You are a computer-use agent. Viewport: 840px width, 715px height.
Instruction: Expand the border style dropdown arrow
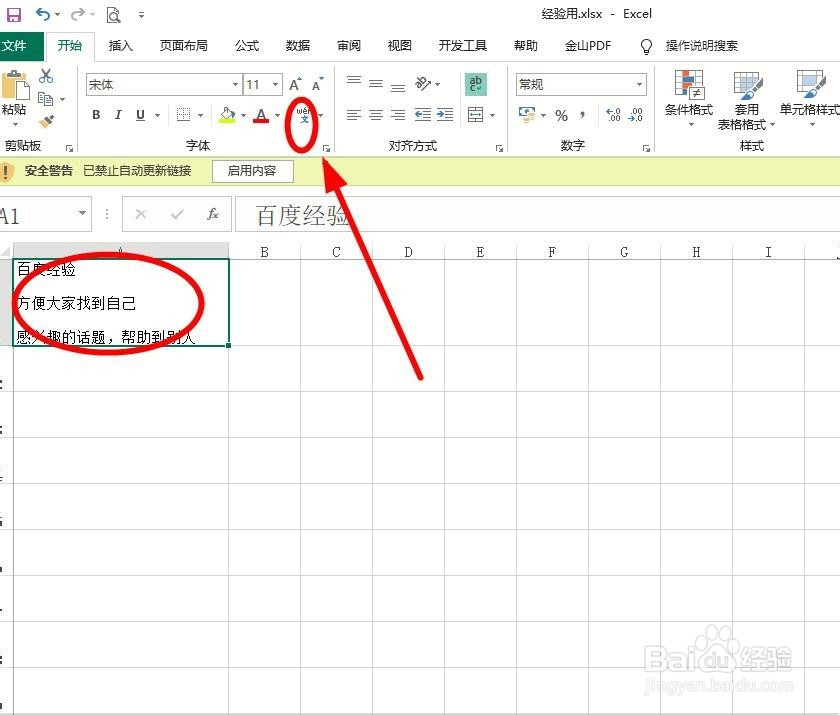point(200,114)
